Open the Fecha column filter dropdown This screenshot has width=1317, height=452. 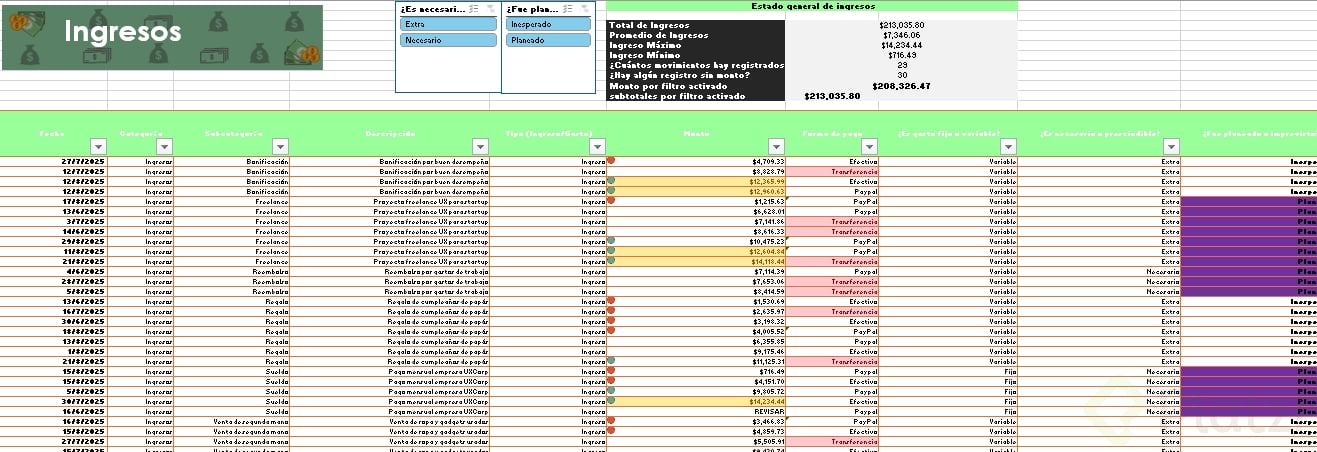(x=98, y=146)
